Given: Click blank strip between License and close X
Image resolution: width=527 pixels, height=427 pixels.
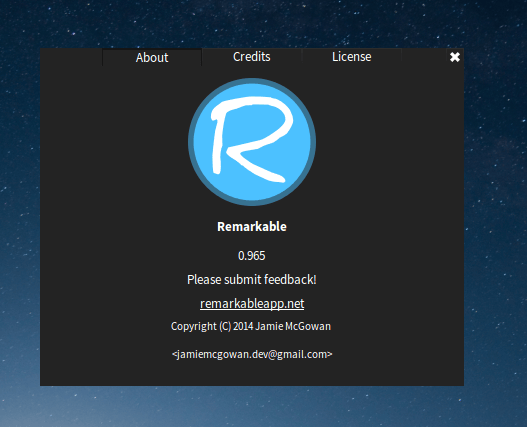Looking at the screenshot, I should (424, 57).
